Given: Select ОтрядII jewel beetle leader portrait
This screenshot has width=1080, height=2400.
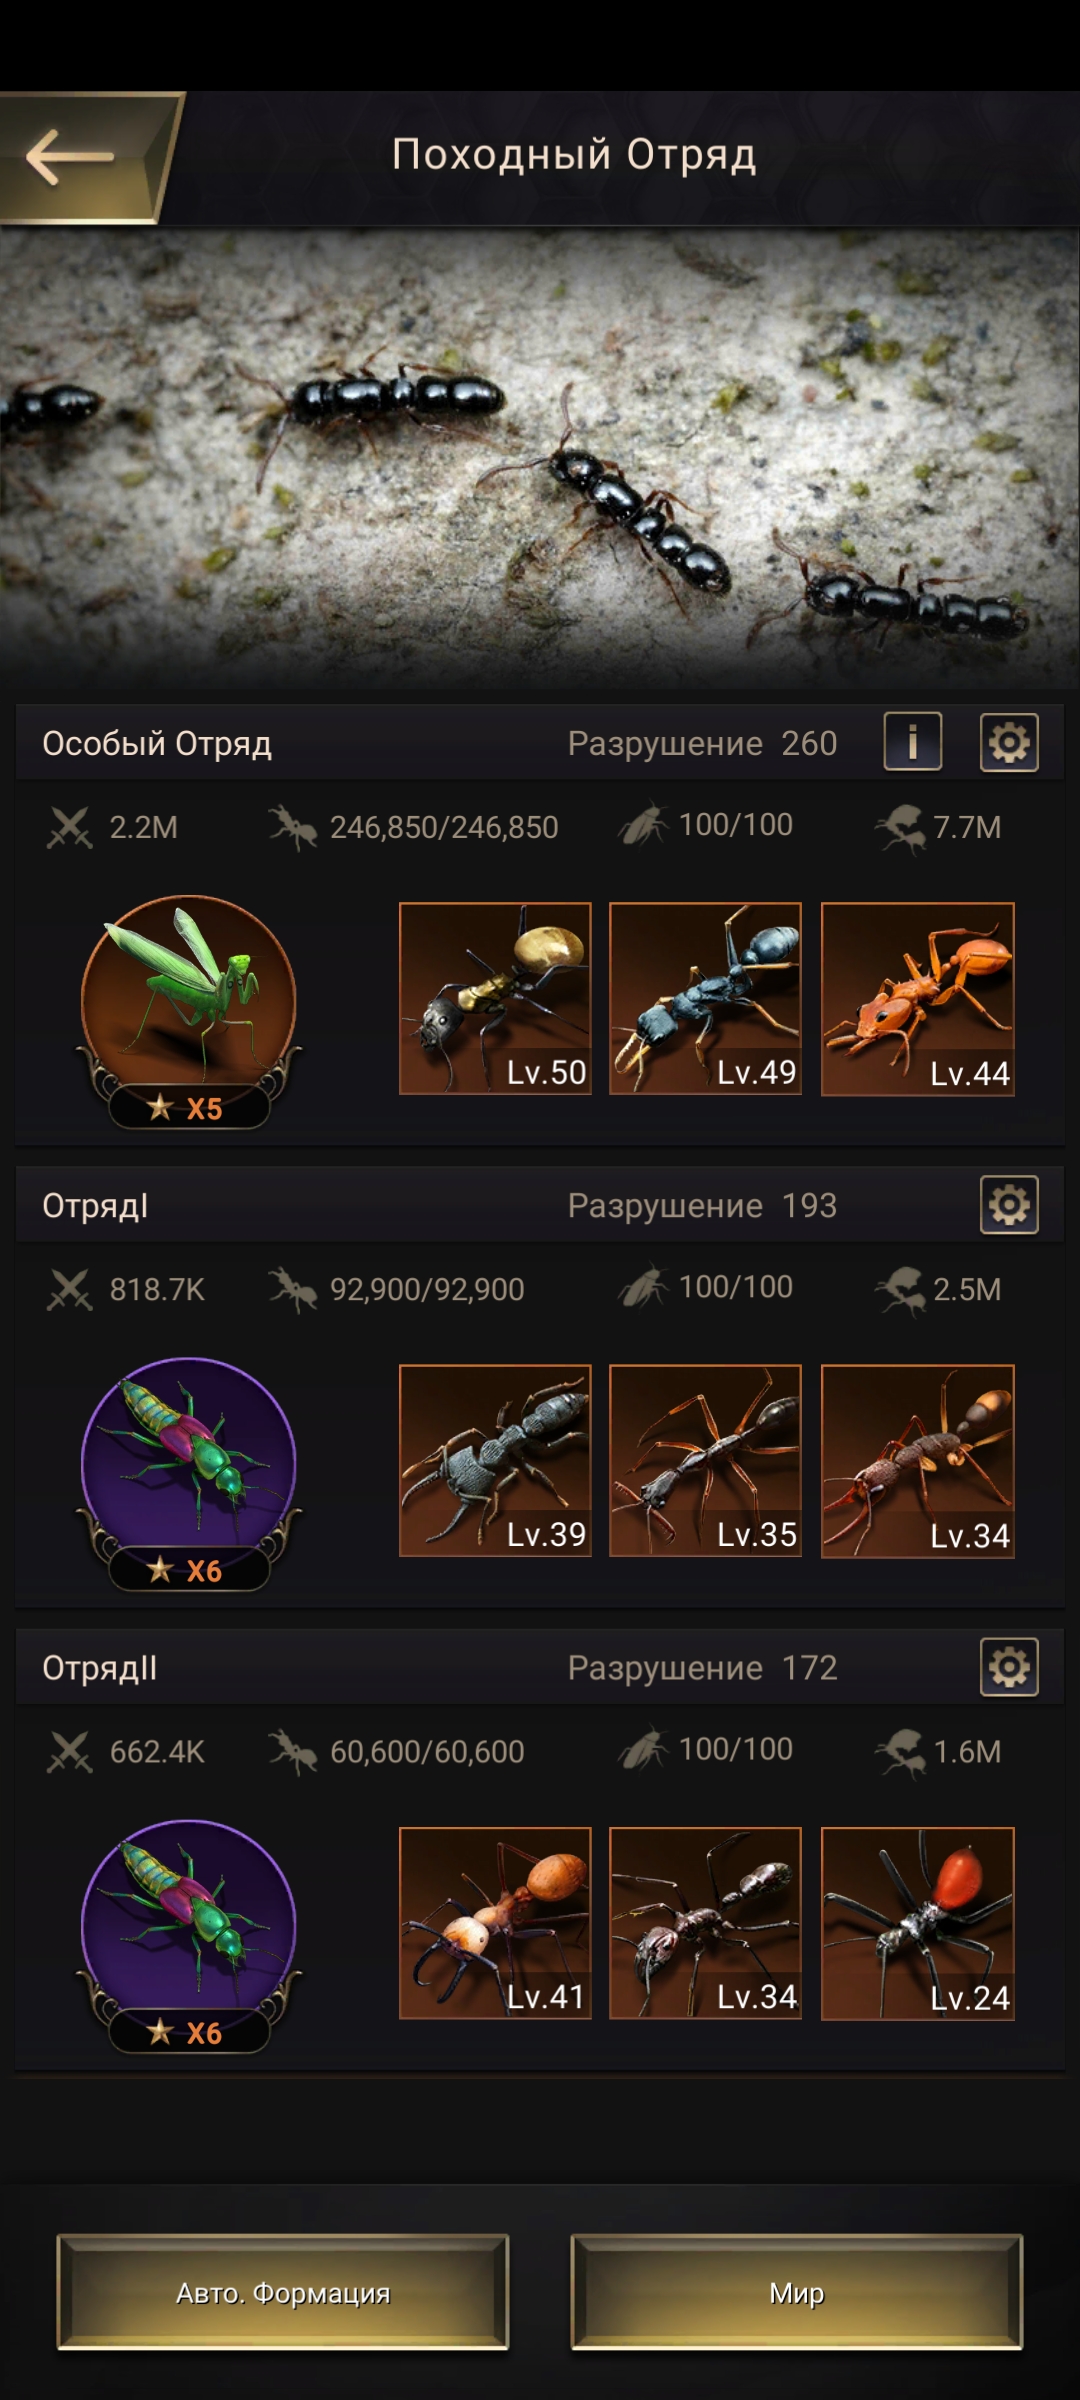Looking at the screenshot, I should 189,1926.
